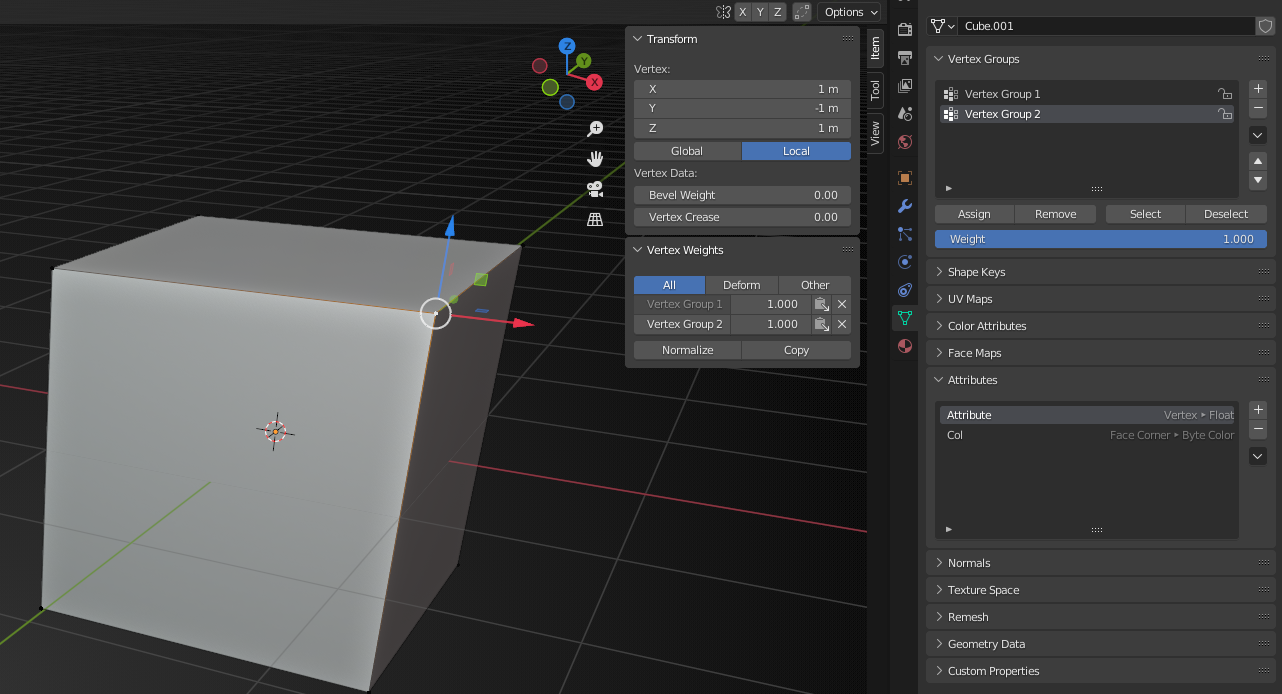Open the View Layer properties icon

tap(905, 86)
